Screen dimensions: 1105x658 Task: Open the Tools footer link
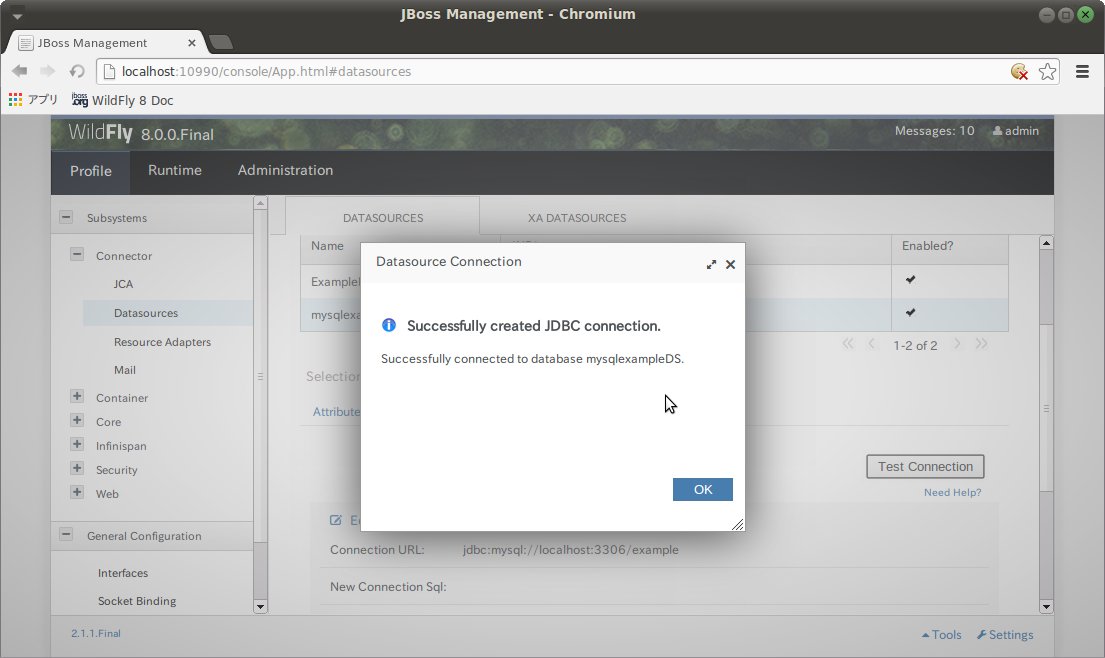pyautogui.click(x=942, y=635)
